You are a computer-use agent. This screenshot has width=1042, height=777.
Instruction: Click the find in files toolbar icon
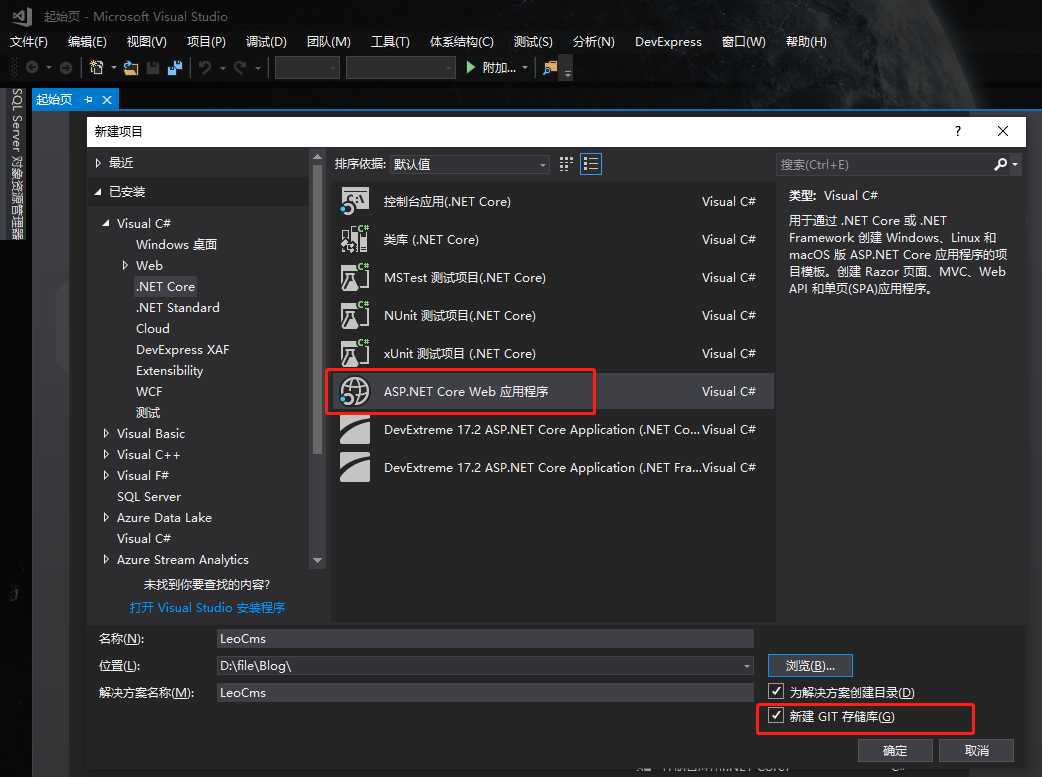click(550, 67)
